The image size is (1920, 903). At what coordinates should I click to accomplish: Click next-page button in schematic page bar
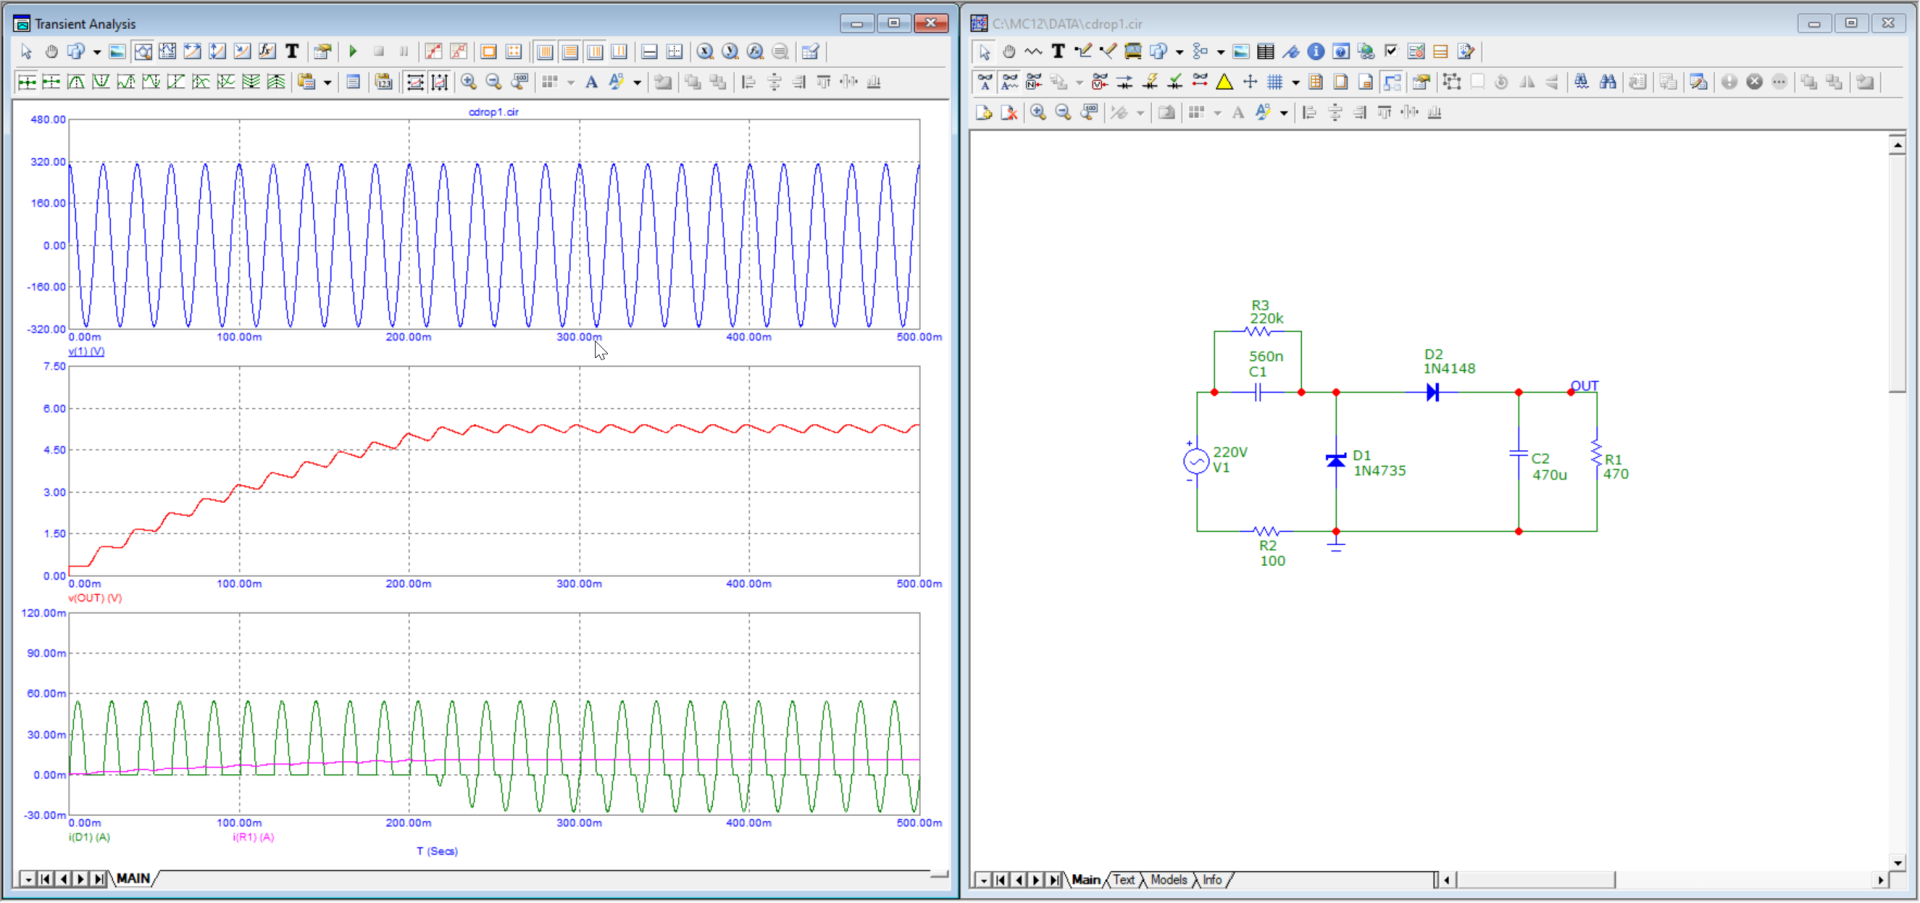[x=1036, y=880]
